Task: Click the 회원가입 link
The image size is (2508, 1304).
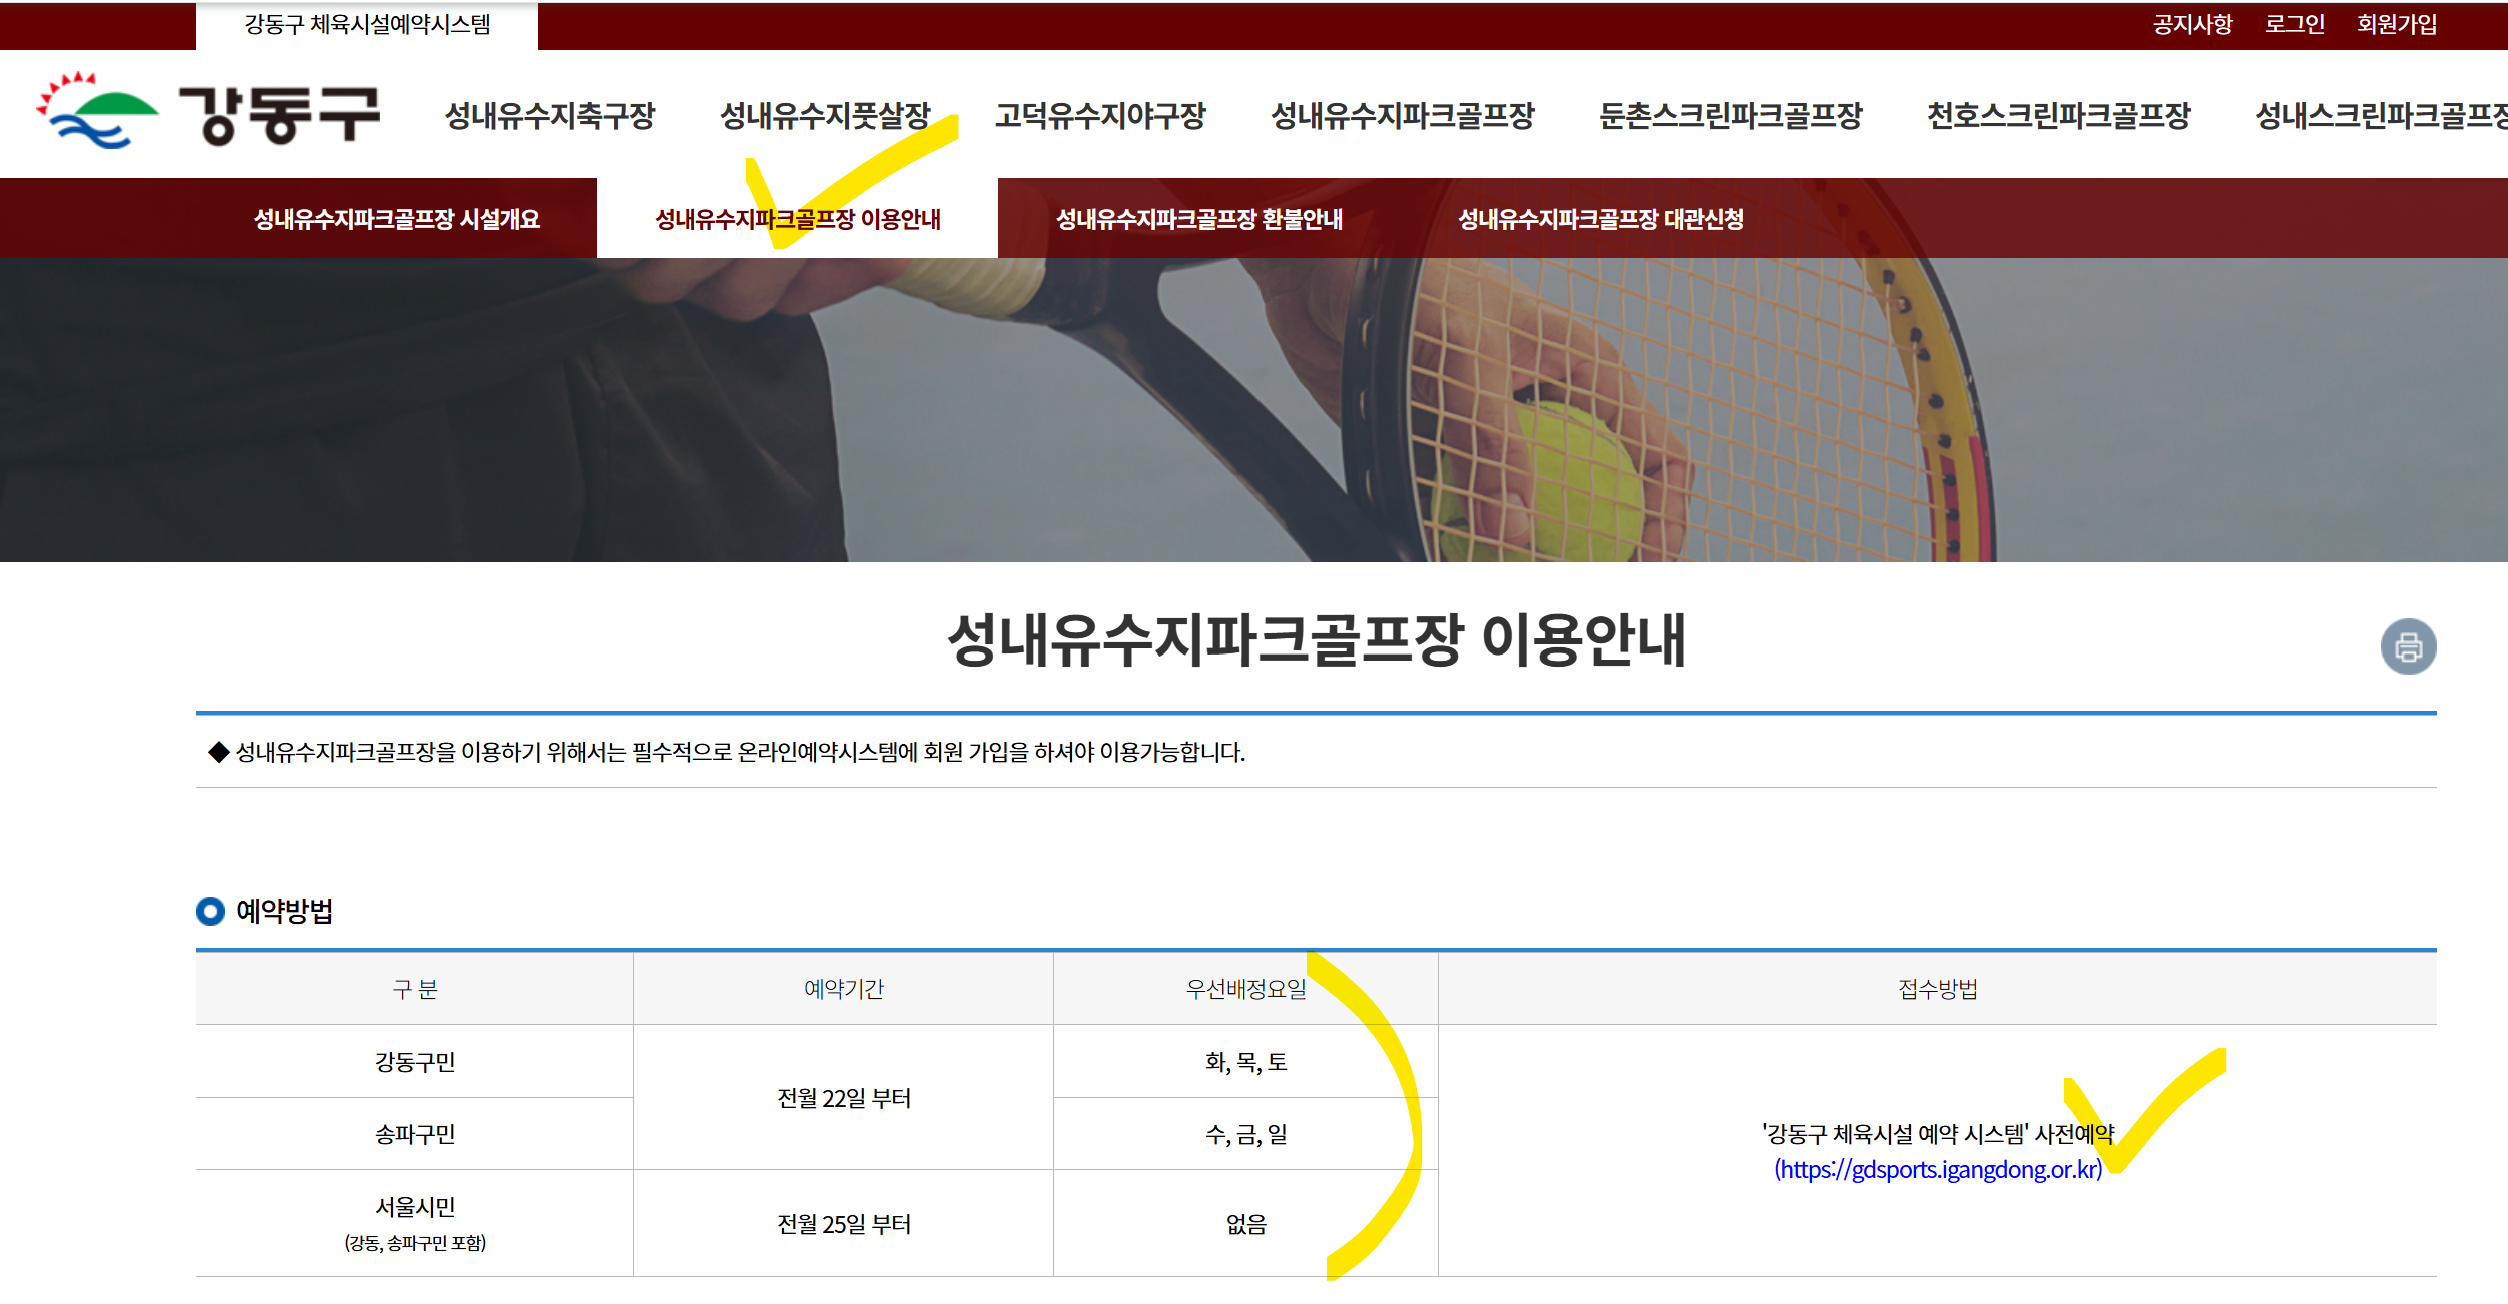Action: point(2396,24)
